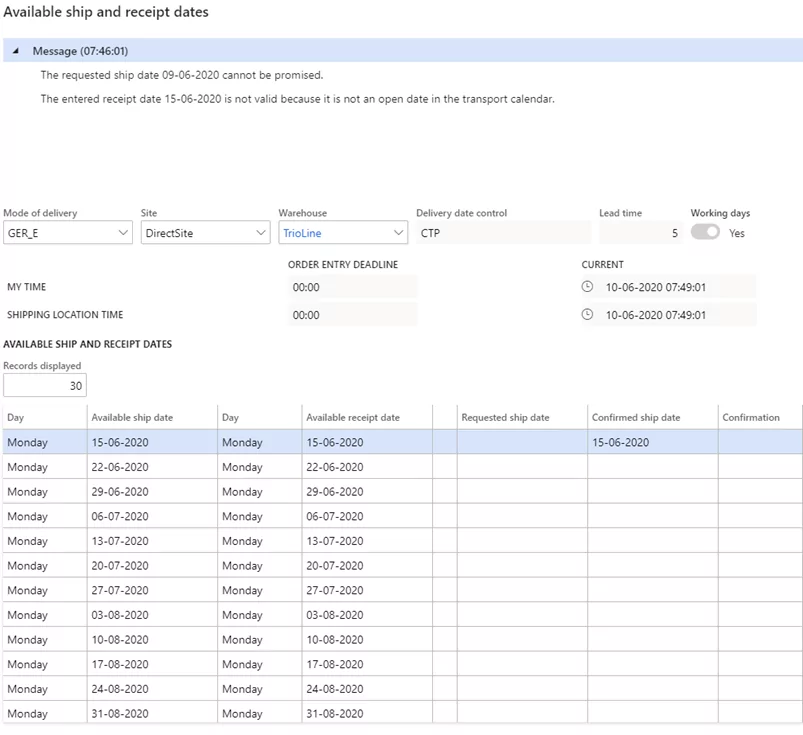Select available receipt date 10-08-2020
Viewport: 803px width, 735px height.
click(367, 639)
